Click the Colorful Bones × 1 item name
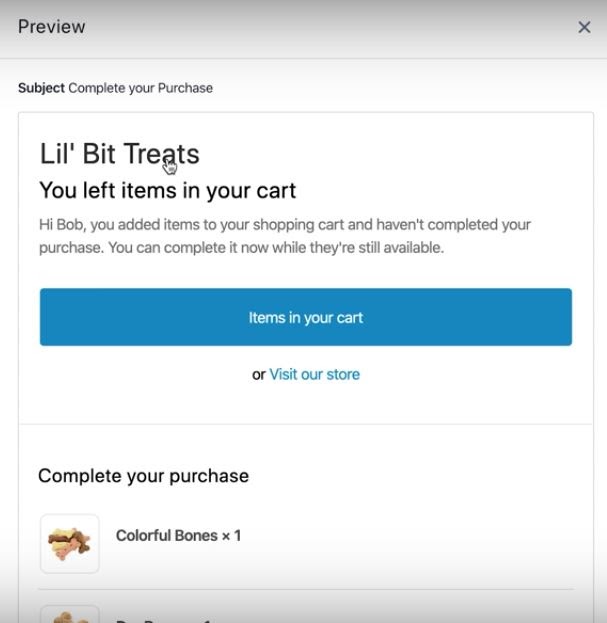The width and height of the screenshot is (607, 623). tap(178, 536)
